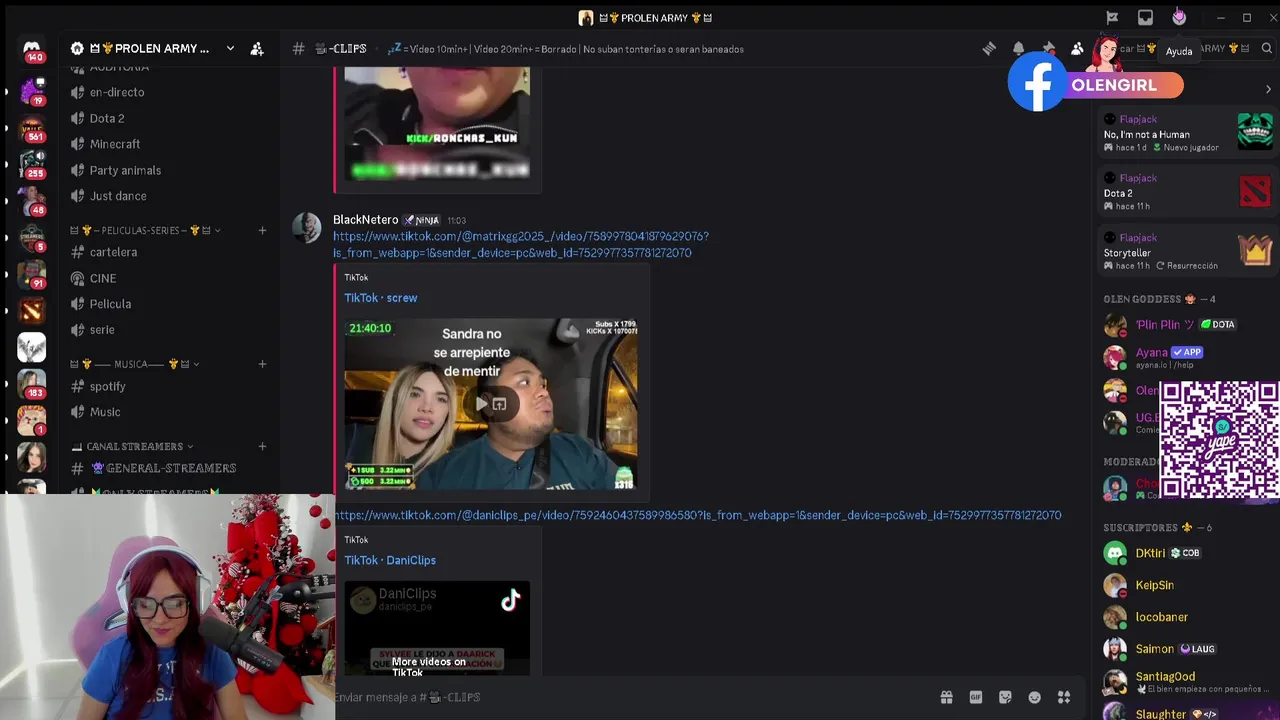
Task: Select the server icon with 183 badge
Action: (32, 383)
